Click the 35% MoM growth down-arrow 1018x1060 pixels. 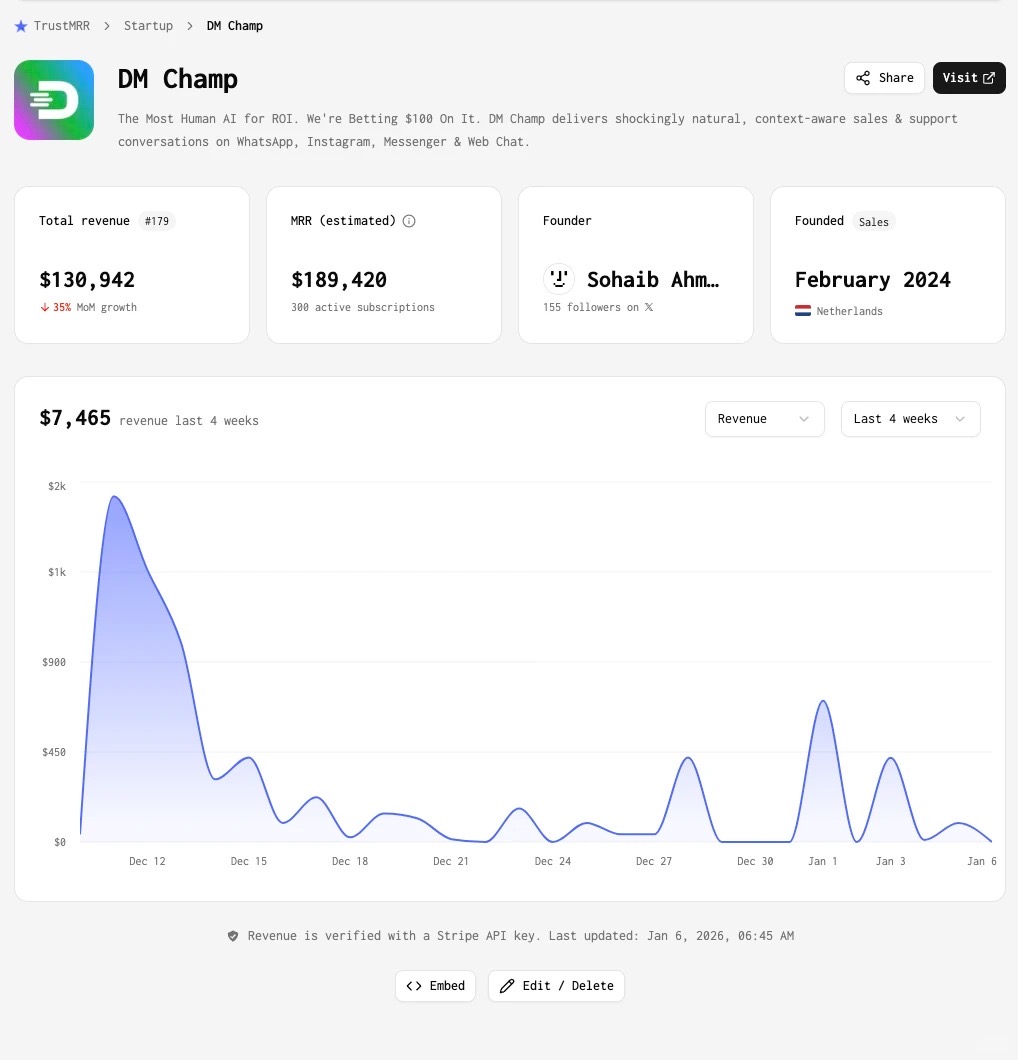click(45, 307)
